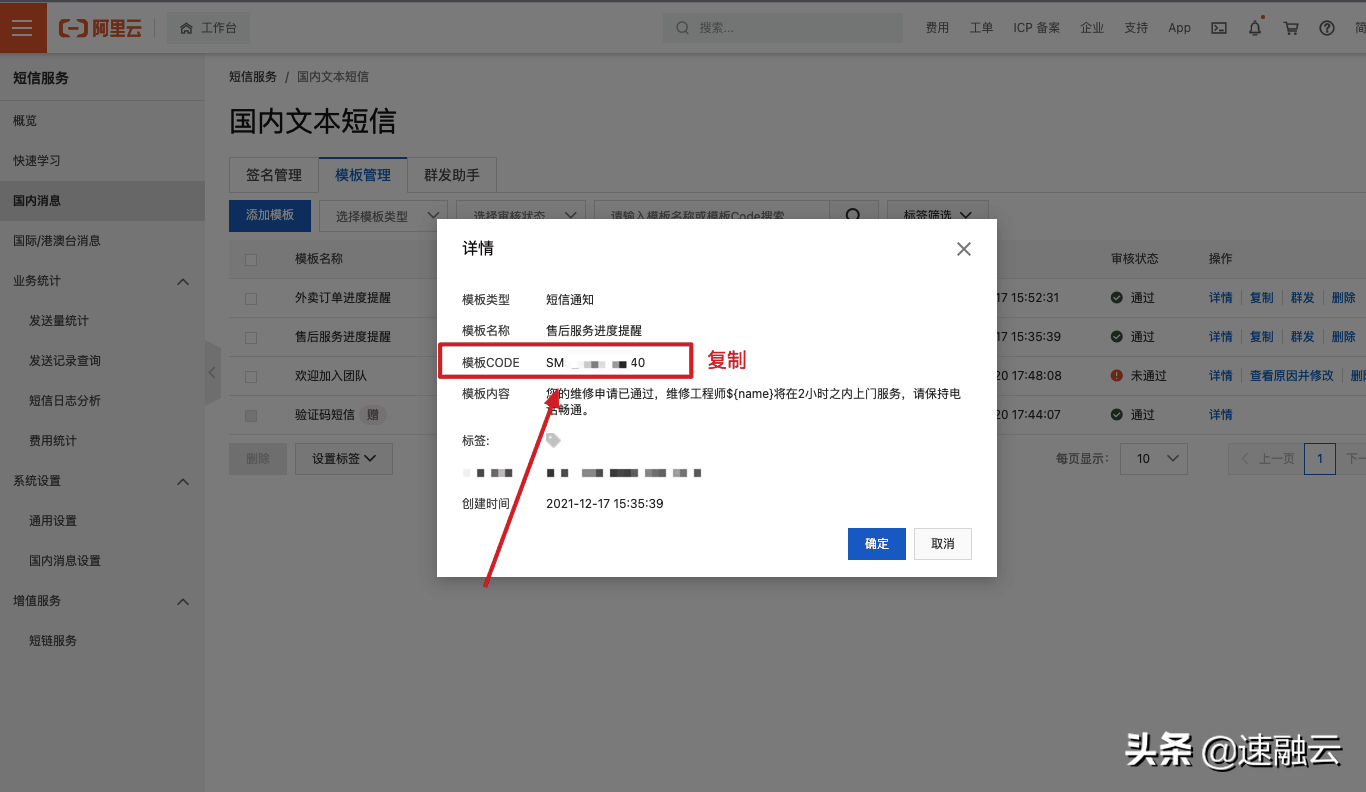1366x792 pixels.
Task: Click 群发 in 外卖订单进度提醒 row
Action: (1303, 298)
